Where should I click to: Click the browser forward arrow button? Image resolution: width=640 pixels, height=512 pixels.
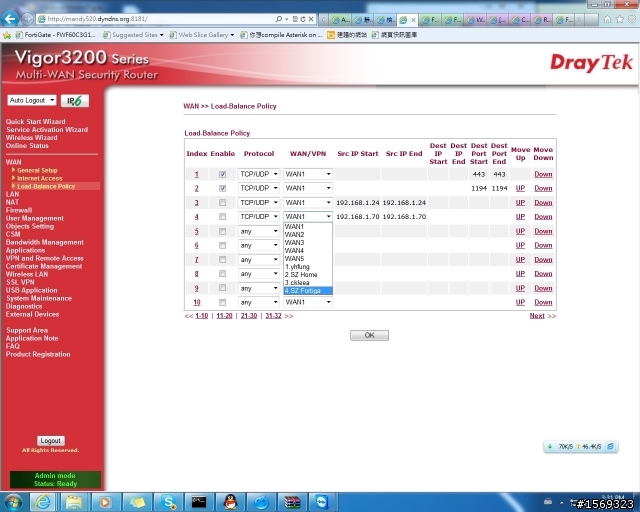coord(27,19)
